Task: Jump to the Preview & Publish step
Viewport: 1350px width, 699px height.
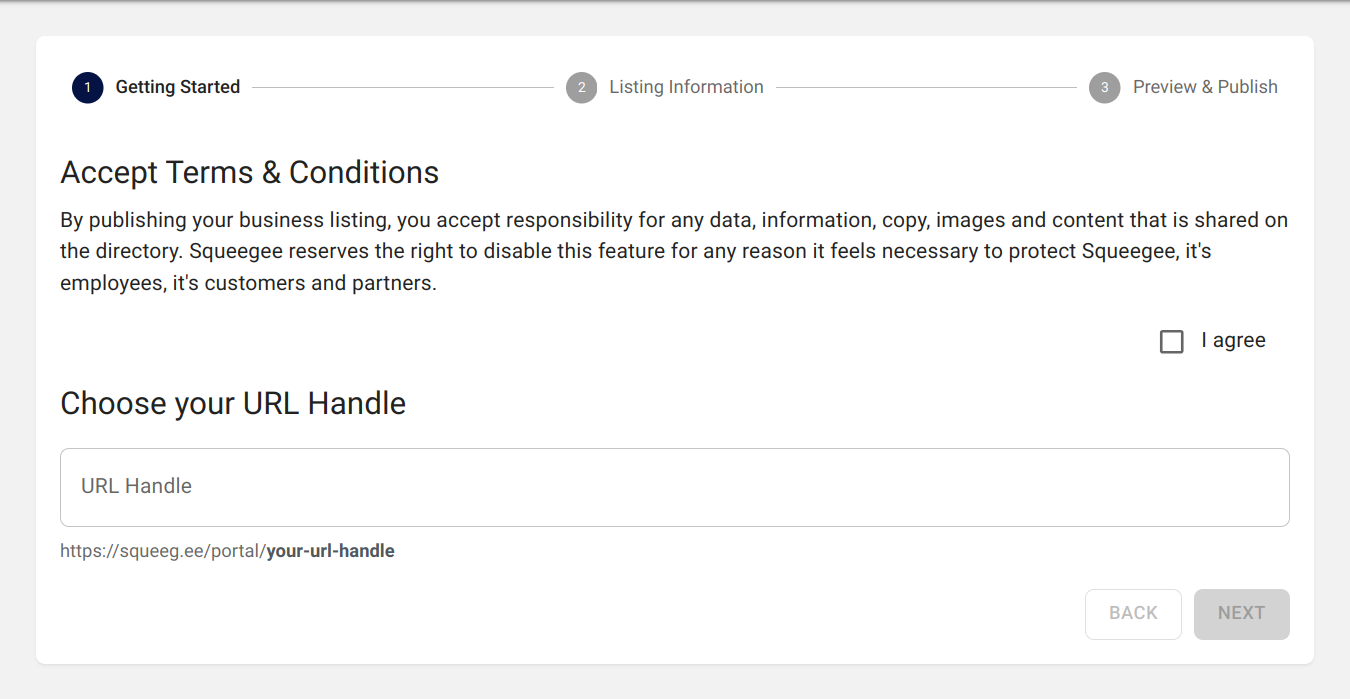Action: 1205,87
